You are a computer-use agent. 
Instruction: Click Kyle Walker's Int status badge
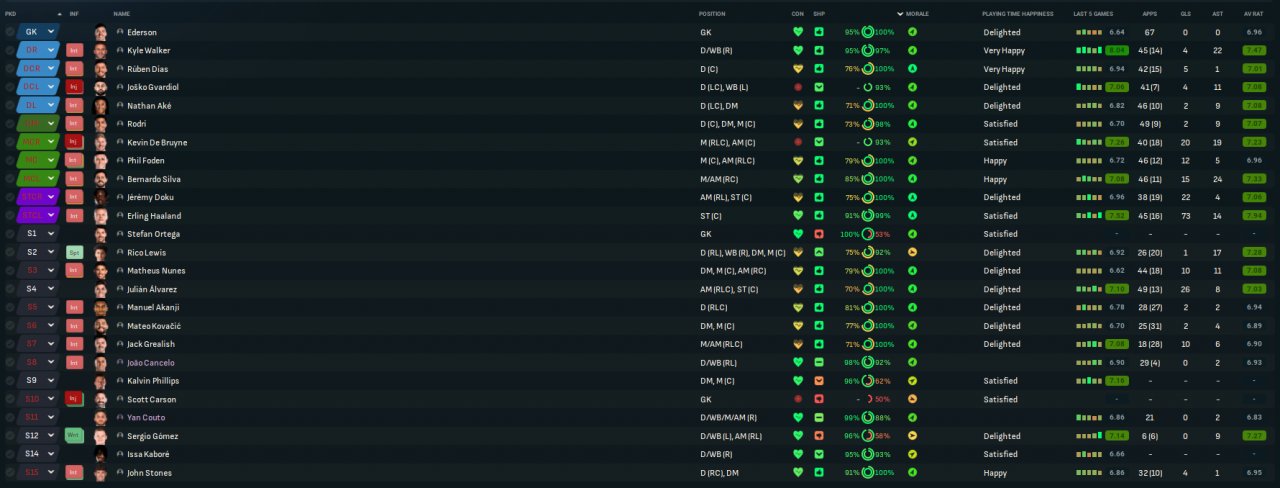click(x=74, y=50)
